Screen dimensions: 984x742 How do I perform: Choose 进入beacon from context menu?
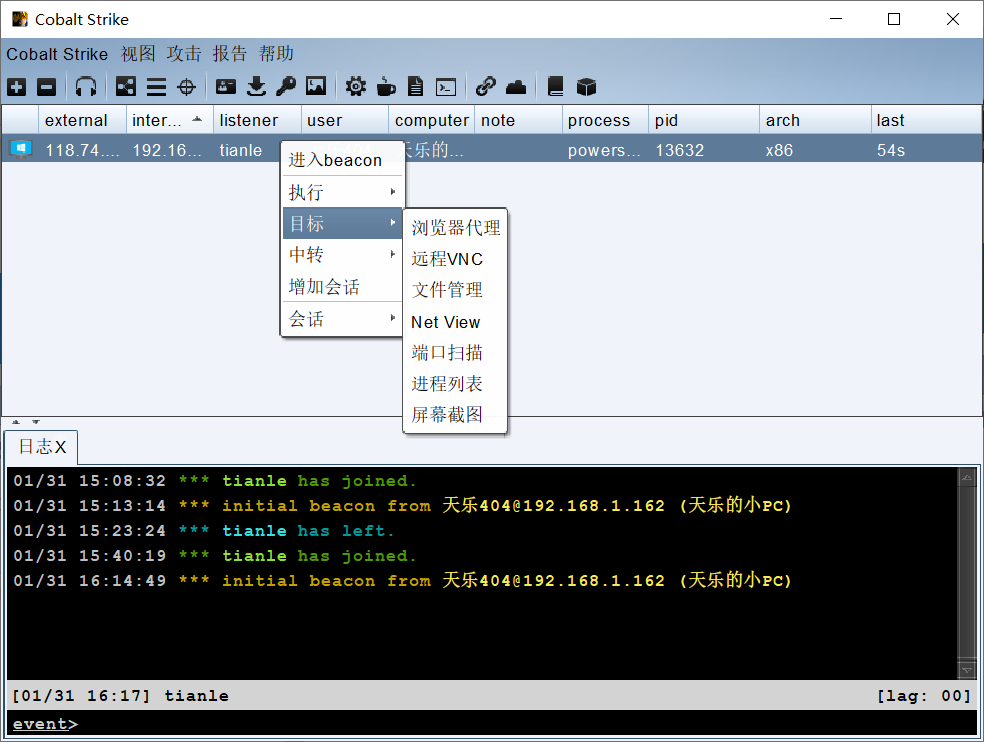click(x=342, y=160)
